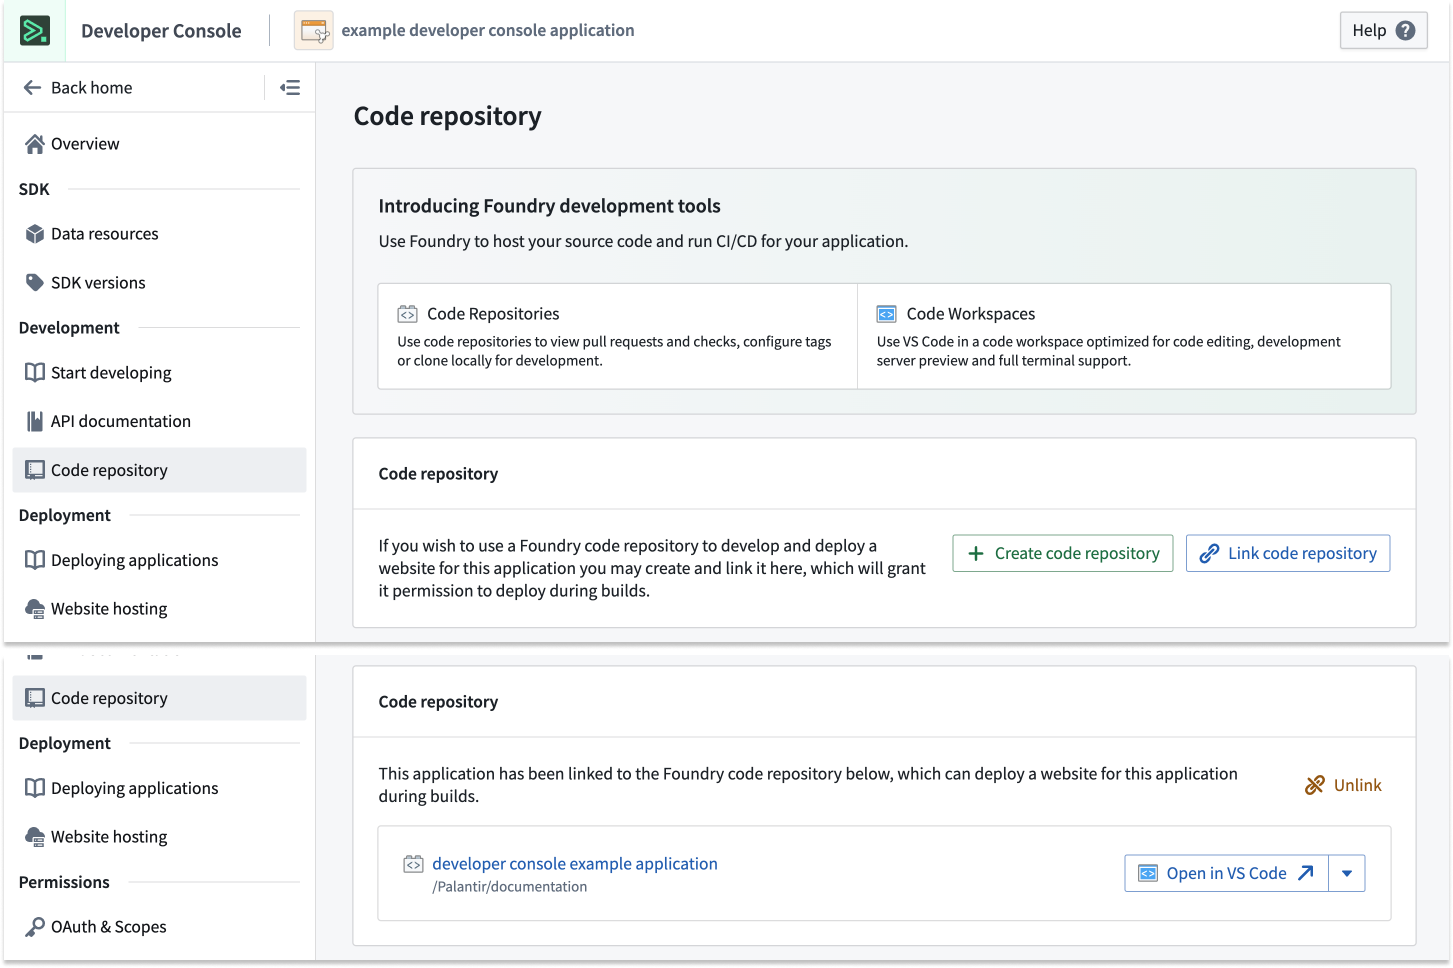
Task: Click the Code Workspaces card
Action: 1124,336
